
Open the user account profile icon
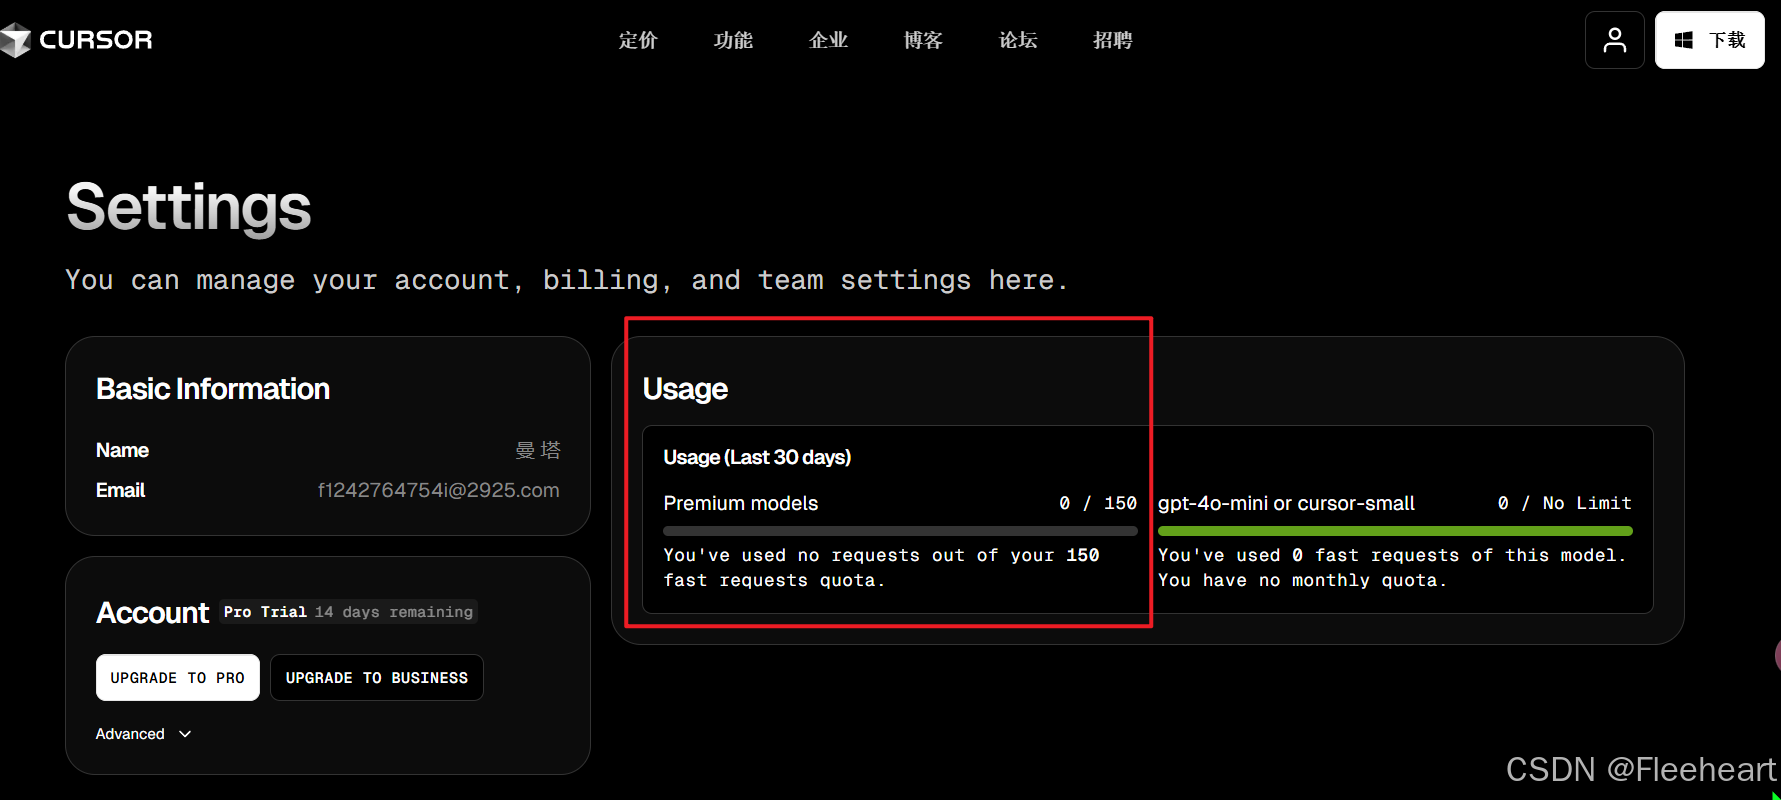click(1614, 40)
